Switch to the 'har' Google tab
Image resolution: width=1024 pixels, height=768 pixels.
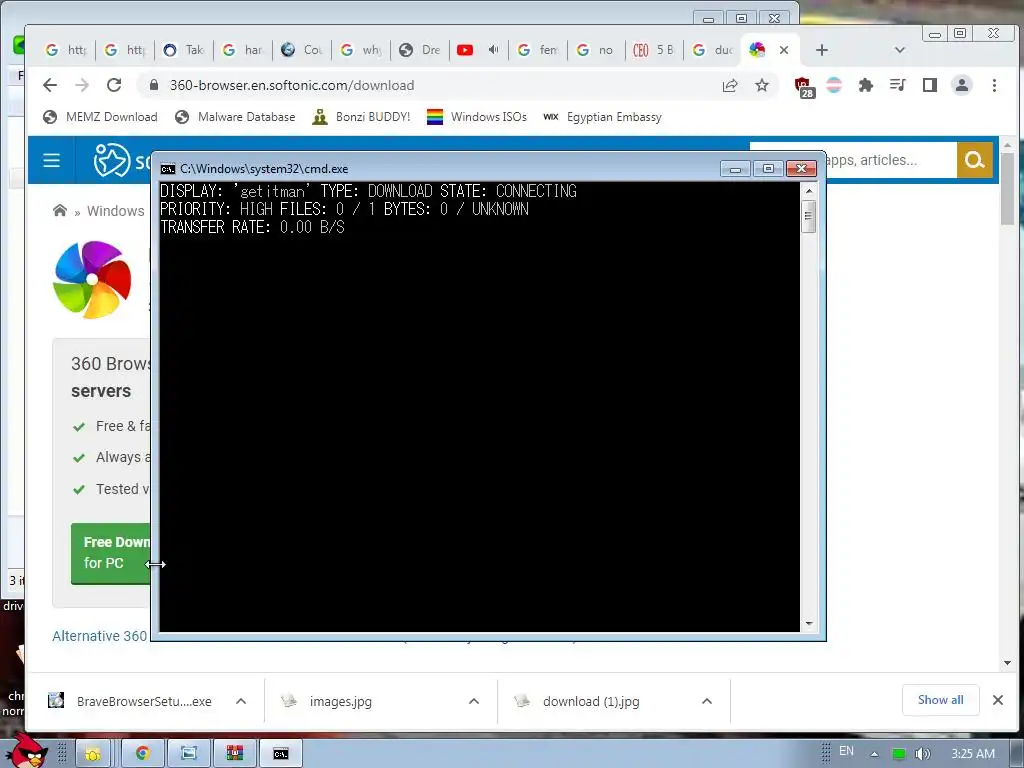[x=242, y=50]
